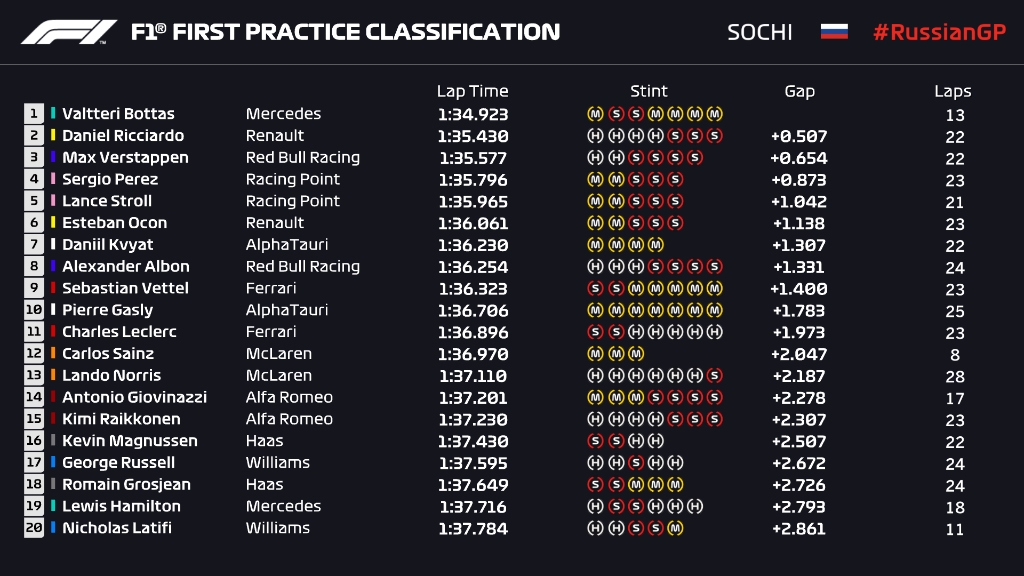Click Magnussen's final hard tyre icon
This screenshot has width=1024, height=576.
[x=655, y=441]
